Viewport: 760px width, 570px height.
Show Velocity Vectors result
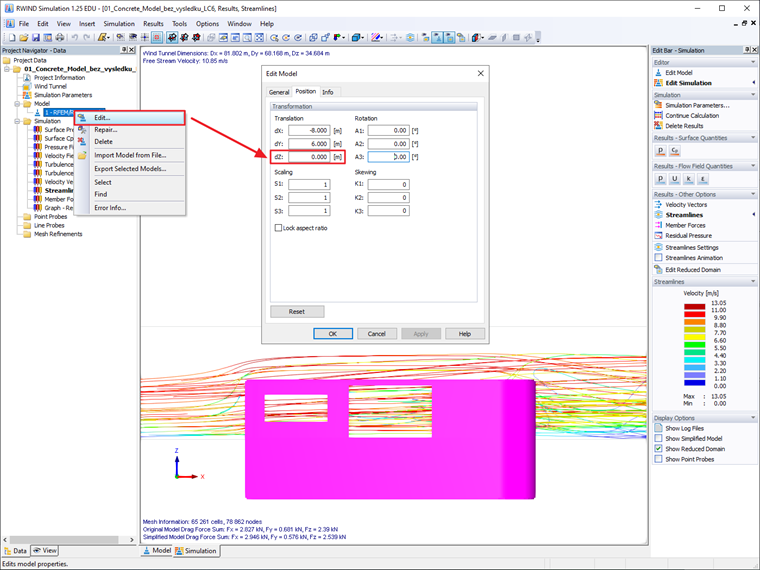click(686, 205)
